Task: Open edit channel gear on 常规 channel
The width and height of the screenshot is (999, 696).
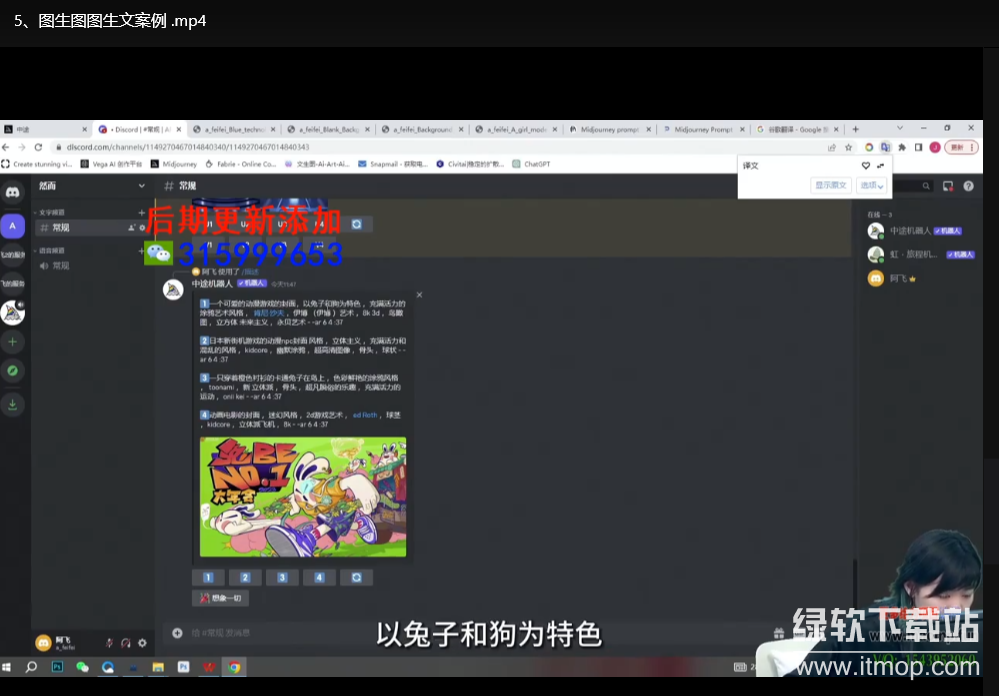Action: [142, 228]
